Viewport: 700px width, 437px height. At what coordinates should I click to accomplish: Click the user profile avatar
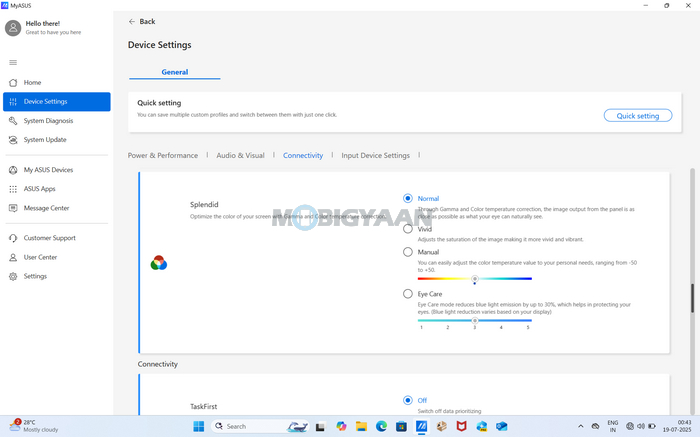(13, 28)
